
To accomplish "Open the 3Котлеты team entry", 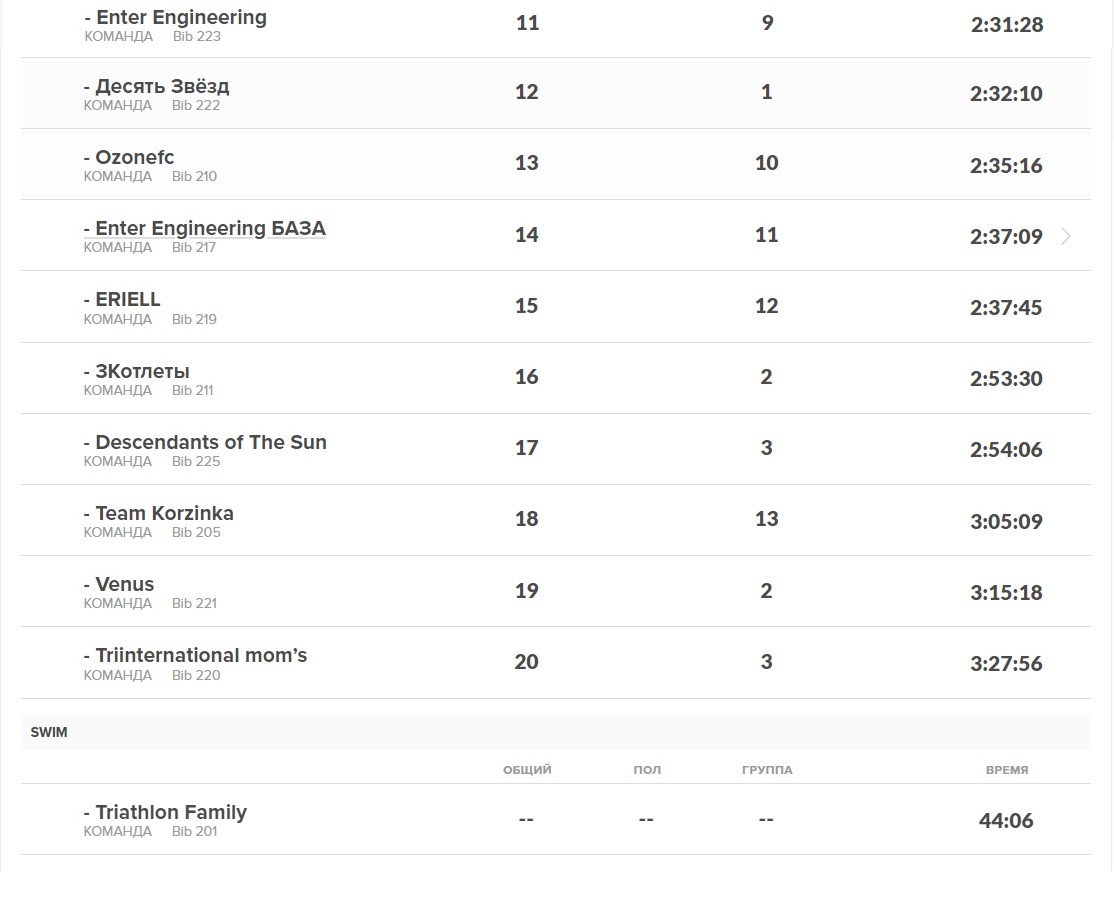I will click(x=142, y=371).
